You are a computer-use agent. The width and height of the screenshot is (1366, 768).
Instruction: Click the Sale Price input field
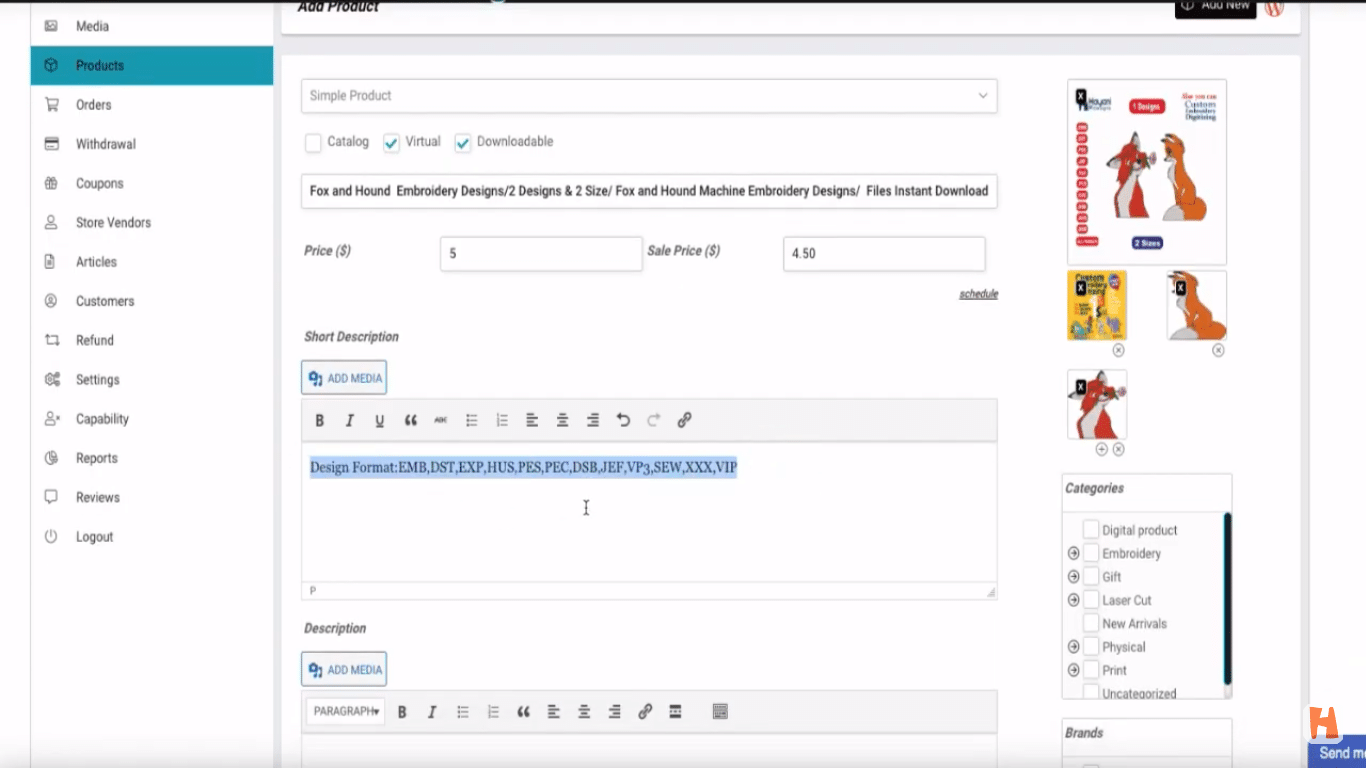pos(884,254)
